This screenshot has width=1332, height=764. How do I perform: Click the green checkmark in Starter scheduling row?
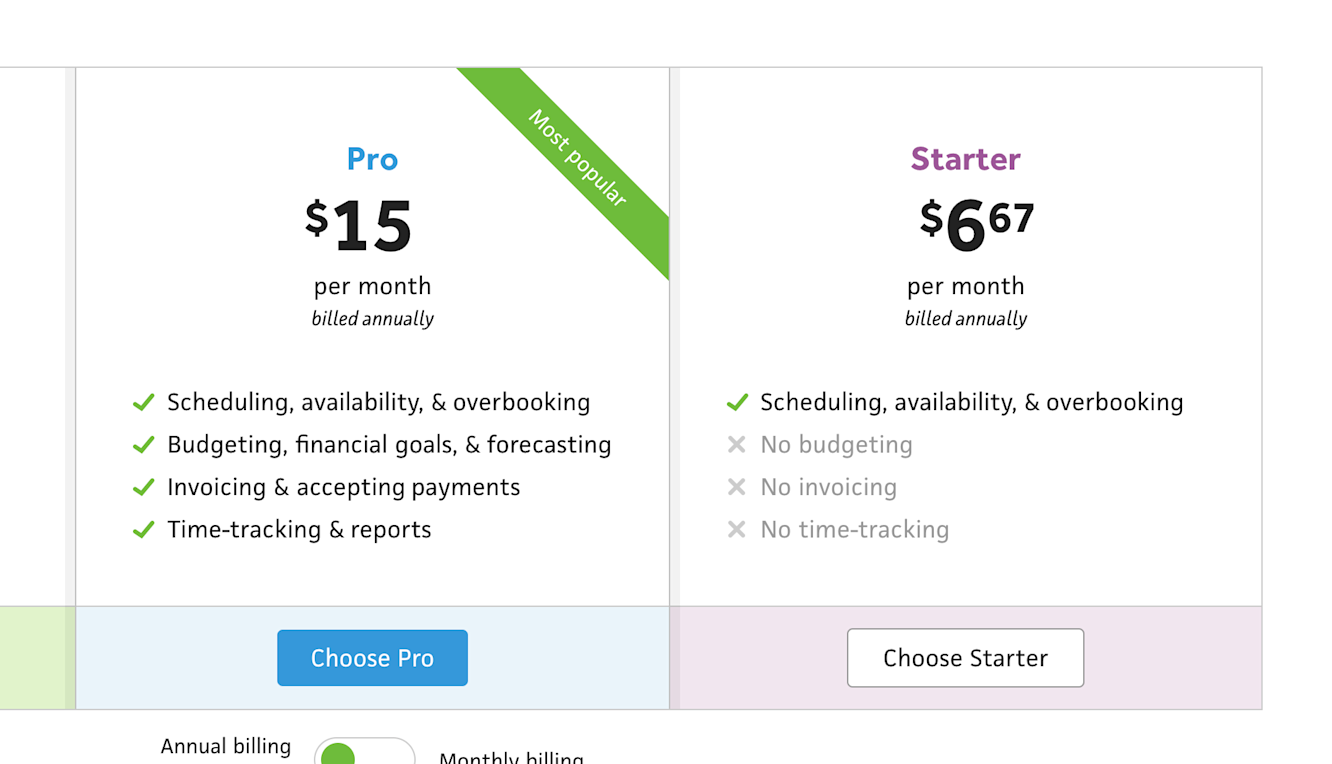[x=737, y=403]
